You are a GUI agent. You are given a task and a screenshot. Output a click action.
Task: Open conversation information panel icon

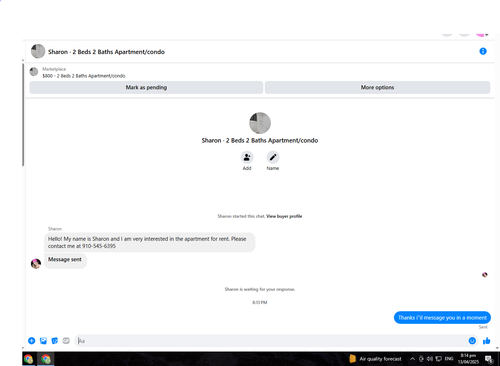[483, 51]
